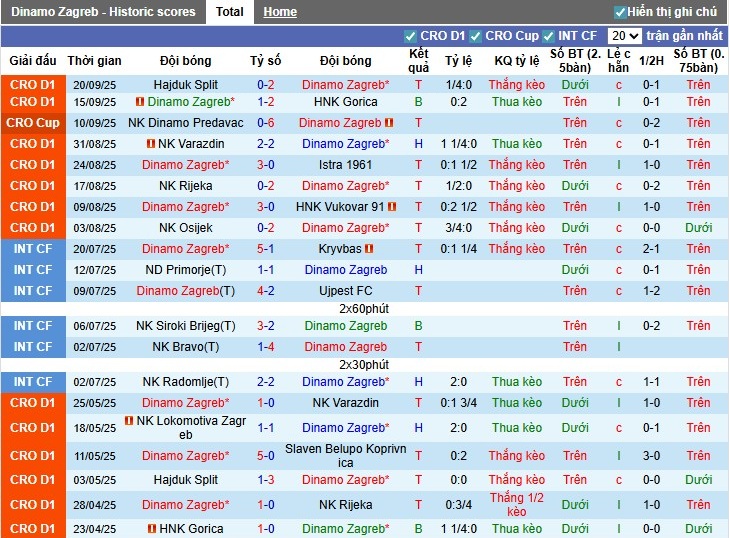Toggle the CRO Cup filter checkbox
The image size is (729, 538).
click(x=476, y=37)
